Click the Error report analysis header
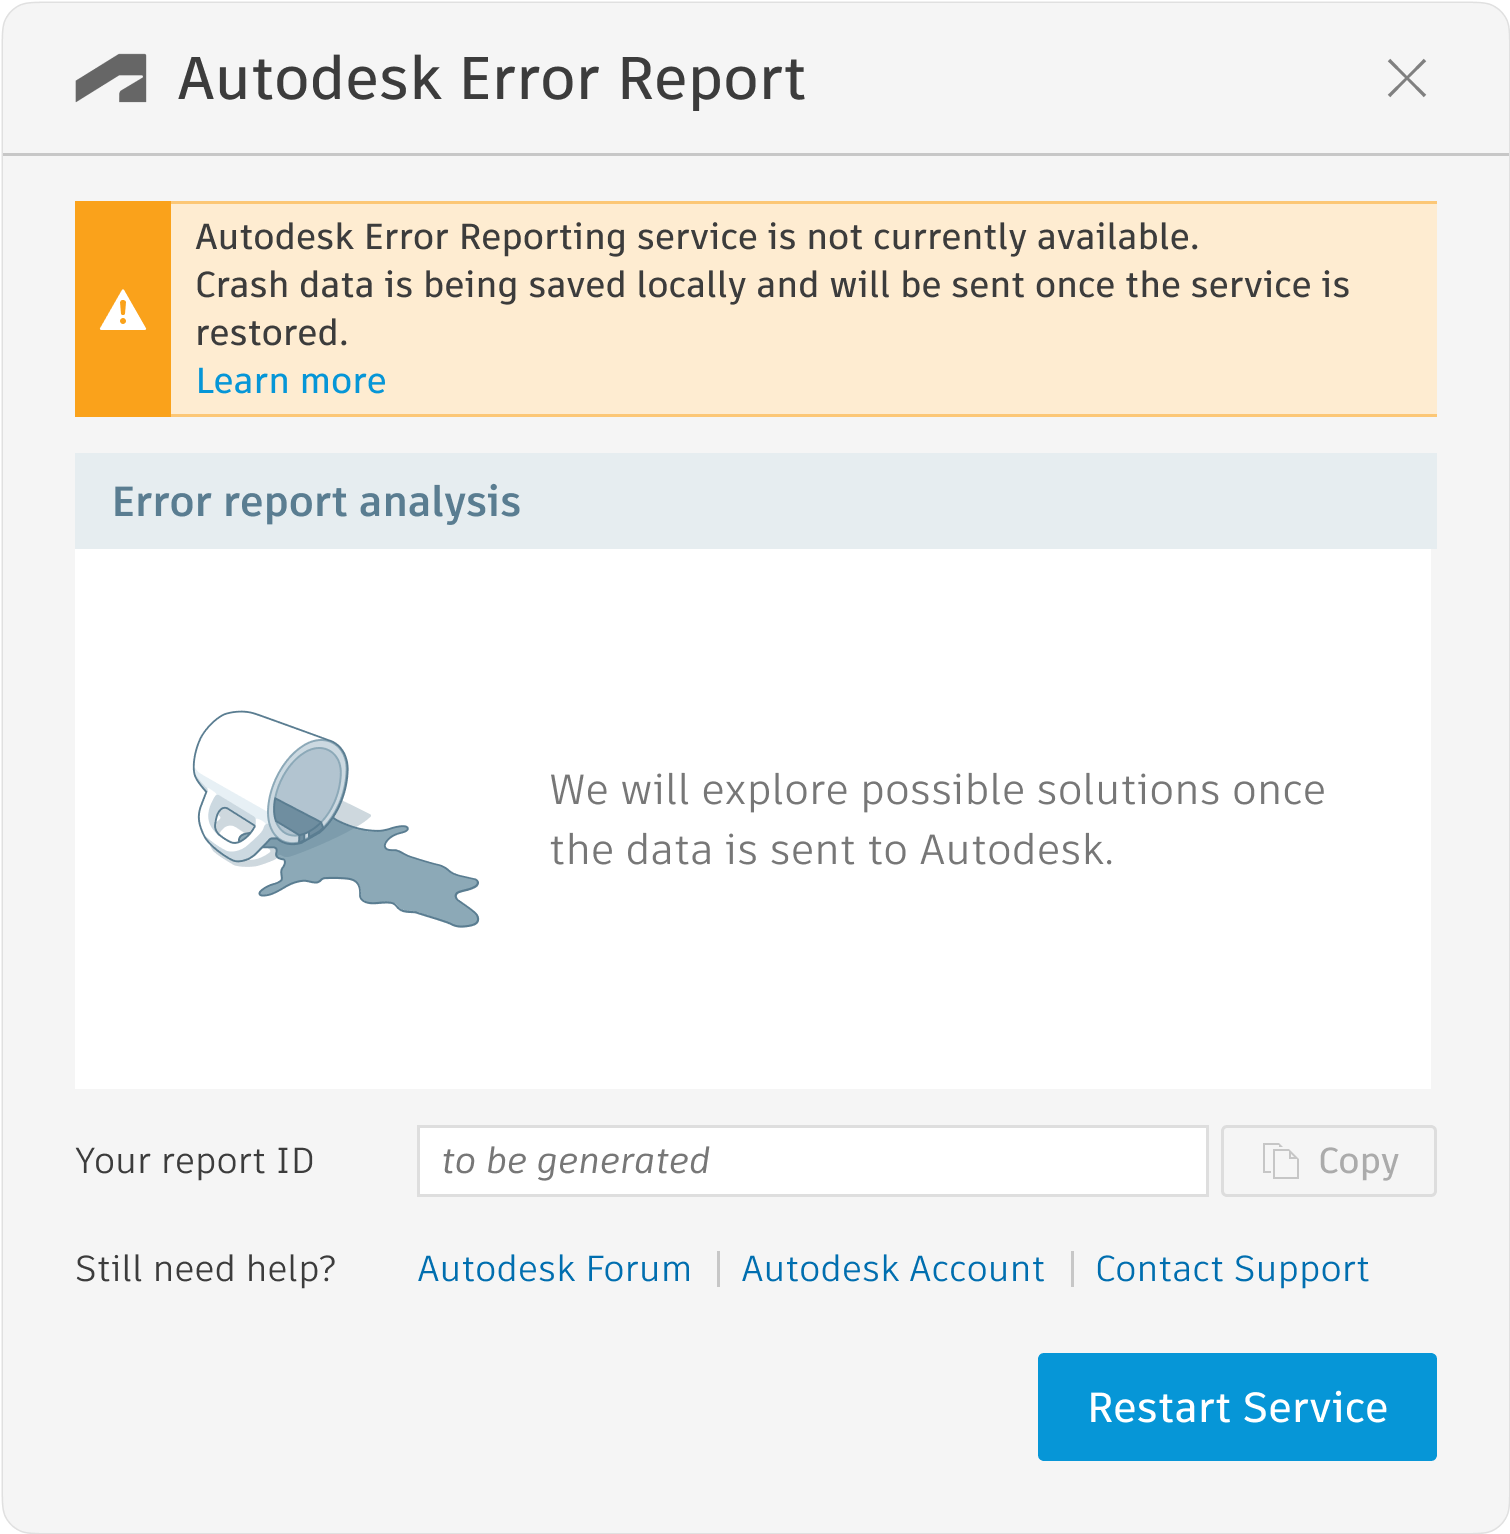This screenshot has width=1510, height=1534. [318, 501]
